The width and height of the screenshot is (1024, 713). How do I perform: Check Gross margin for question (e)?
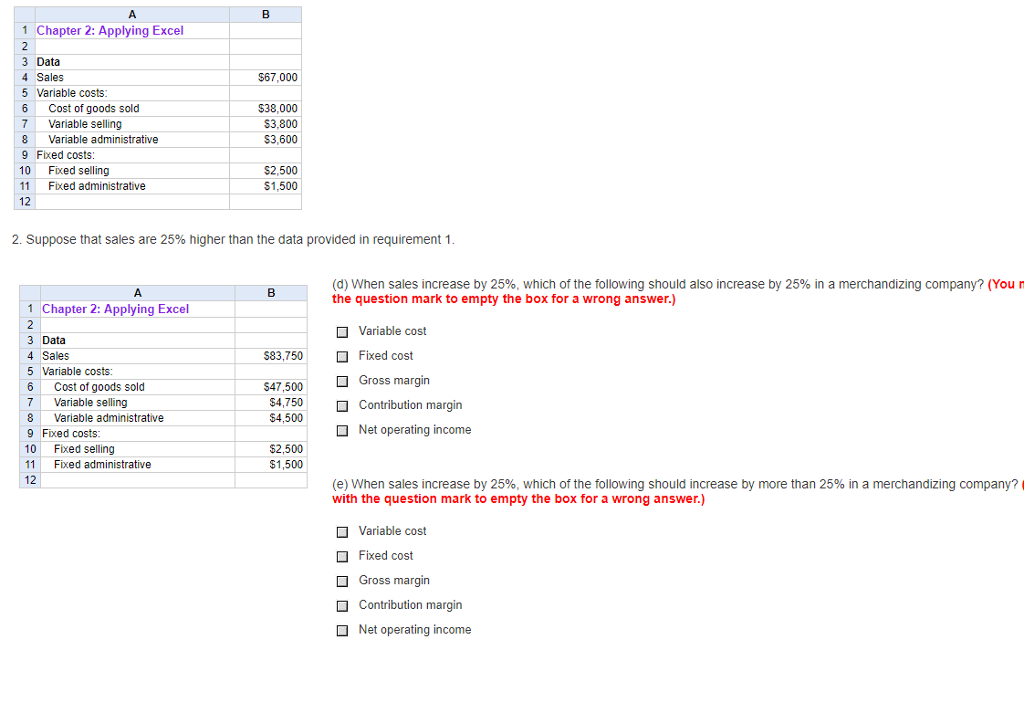click(342, 580)
